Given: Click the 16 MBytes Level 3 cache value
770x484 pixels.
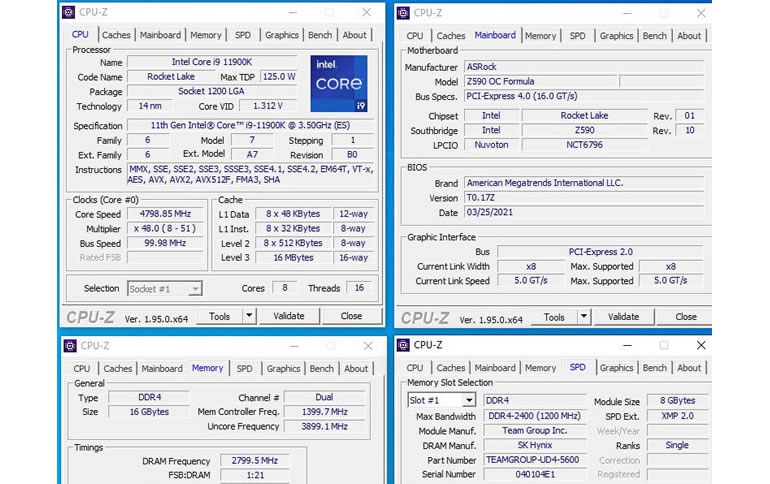Looking at the screenshot, I should 293,258.
